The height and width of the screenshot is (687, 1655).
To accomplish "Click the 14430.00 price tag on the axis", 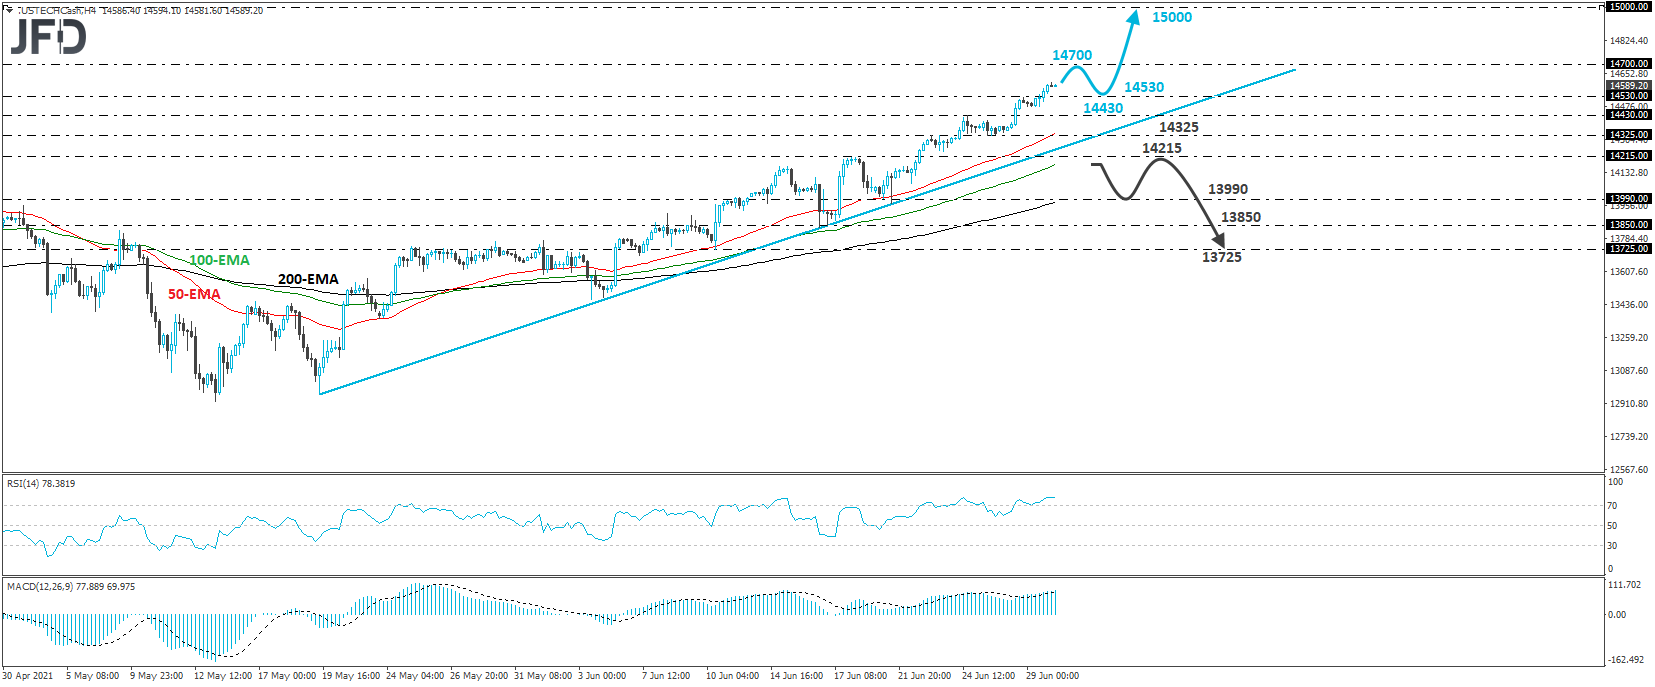I will (x=1629, y=115).
